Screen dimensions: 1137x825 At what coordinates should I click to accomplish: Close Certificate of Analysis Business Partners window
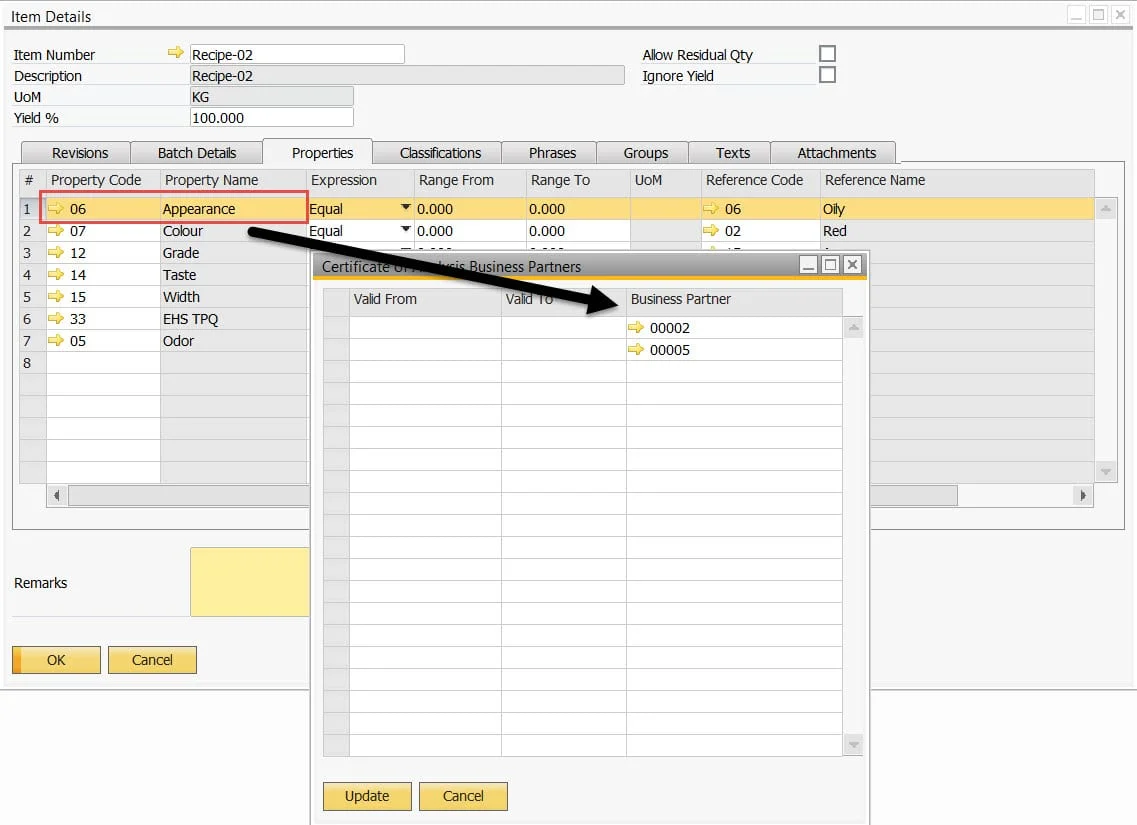853,265
